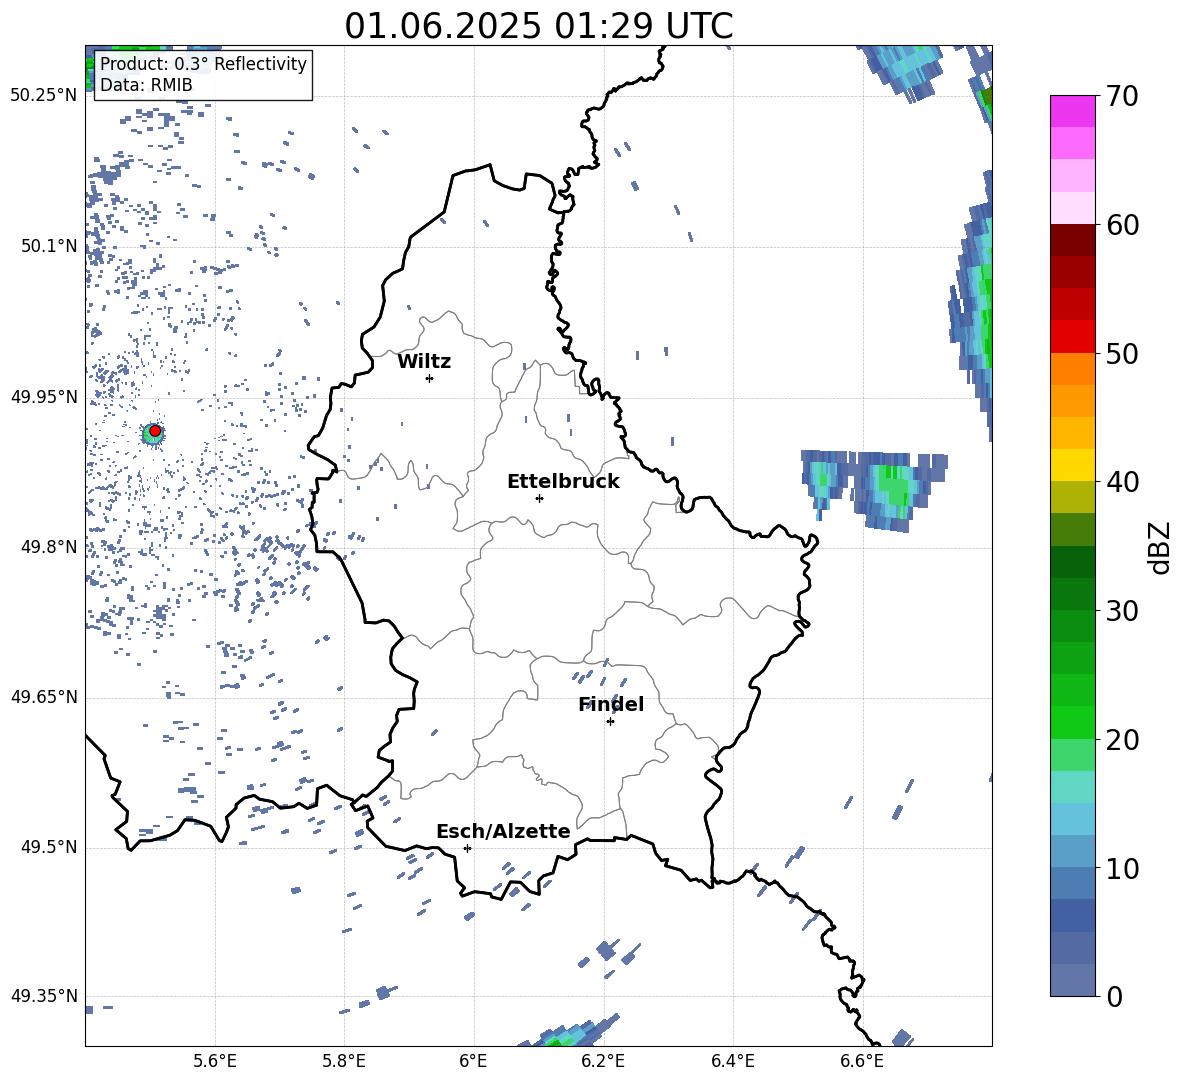Click the 50.25°N latitude label
The width and height of the screenshot is (1184, 1081).
[44, 96]
